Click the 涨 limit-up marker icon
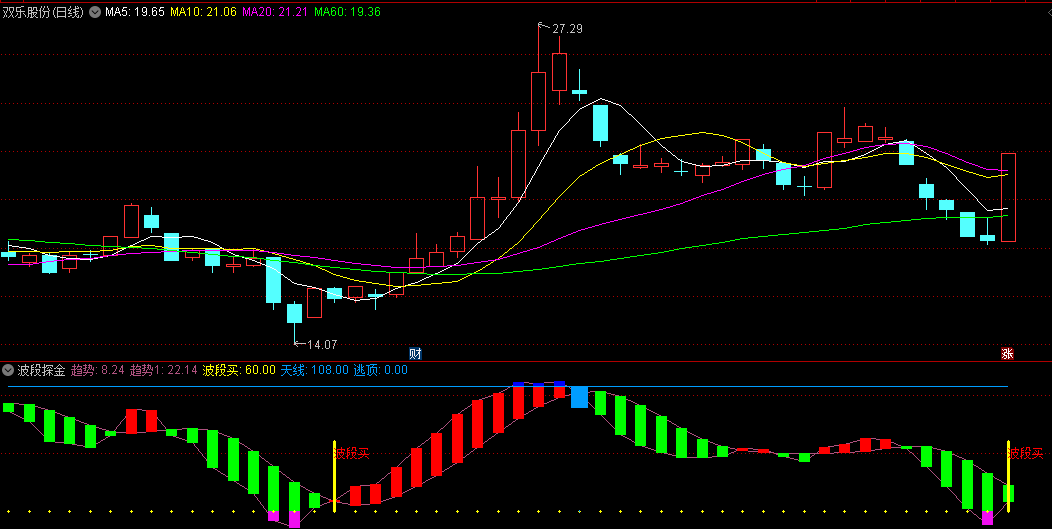 click(x=1007, y=354)
